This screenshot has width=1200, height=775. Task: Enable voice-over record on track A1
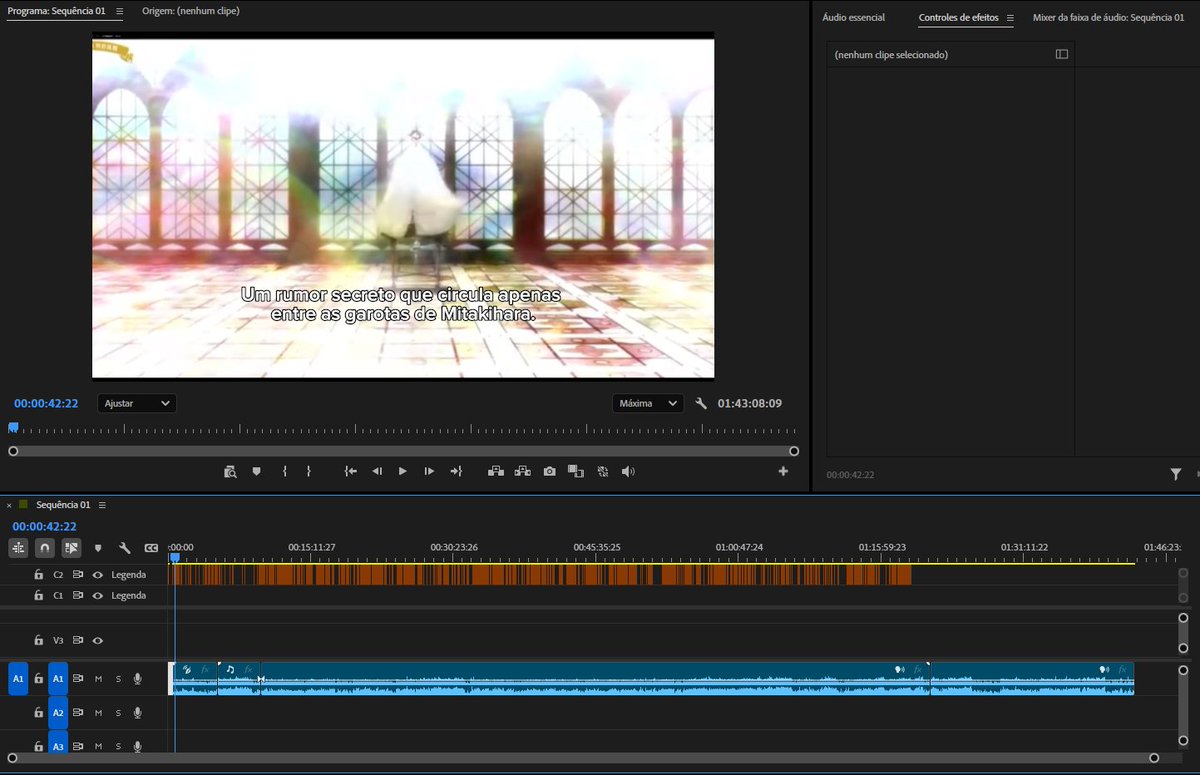[138, 679]
